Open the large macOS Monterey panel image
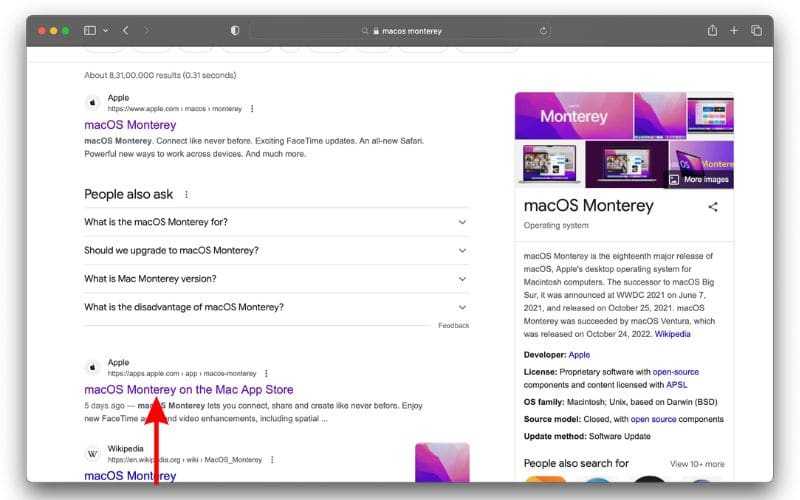800x500 pixels. point(573,115)
